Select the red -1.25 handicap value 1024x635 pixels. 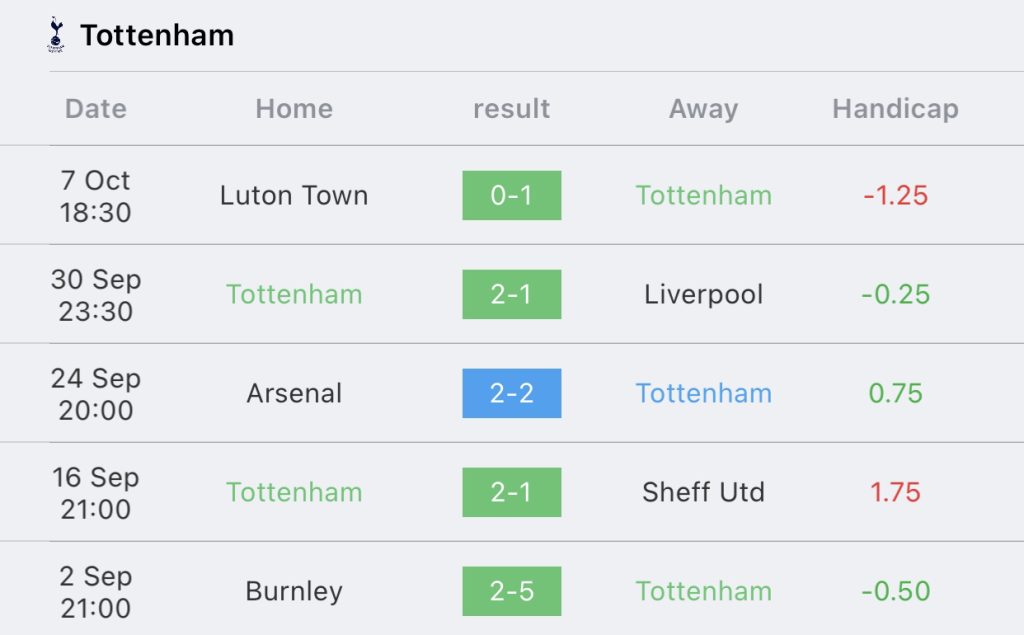pos(895,195)
